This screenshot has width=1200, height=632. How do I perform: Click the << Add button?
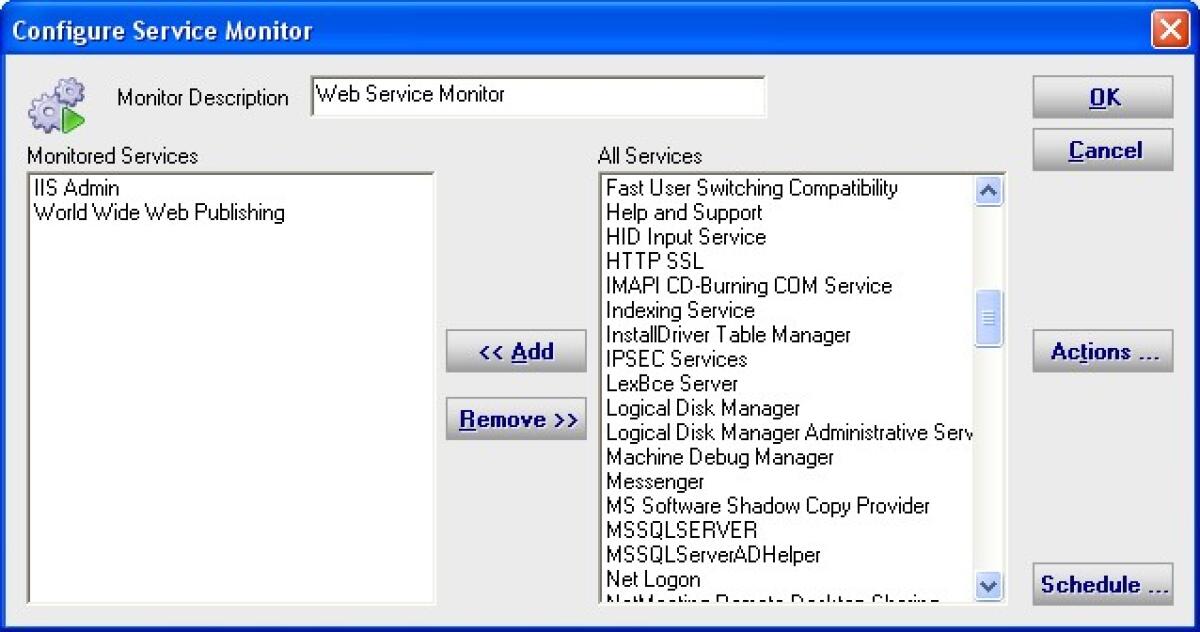click(x=516, y=351)
